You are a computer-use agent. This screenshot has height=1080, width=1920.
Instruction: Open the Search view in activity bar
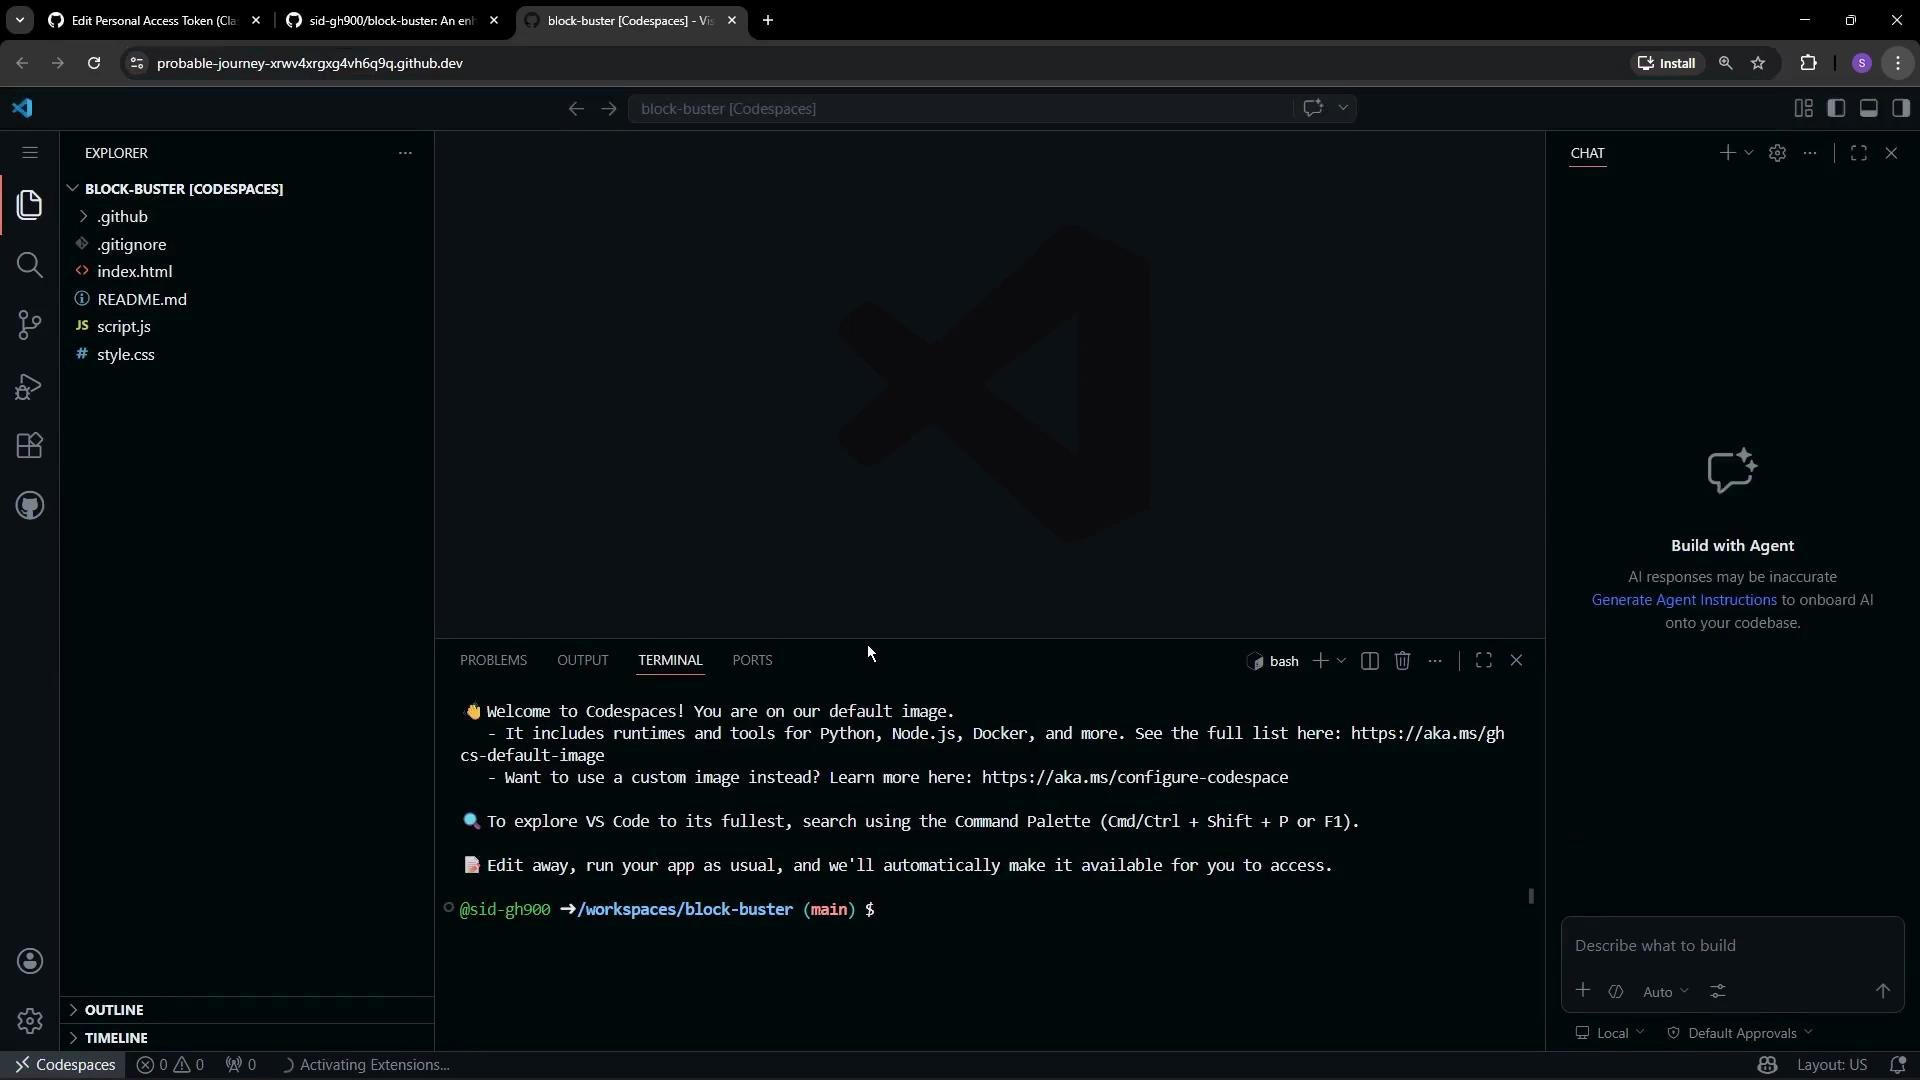[30, 265]
